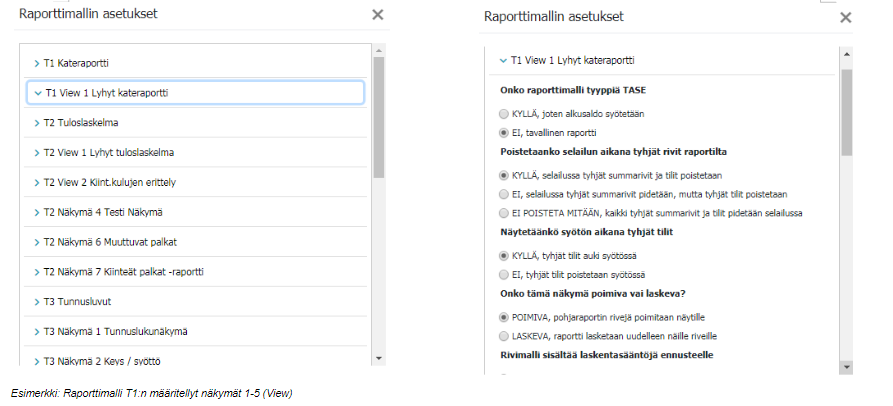The width and height of the screenshot is (893, 406).
Task: Click T3 Näkymä 1 Tunnuslukunäkymä label
Action: click(x=116, y=331)
